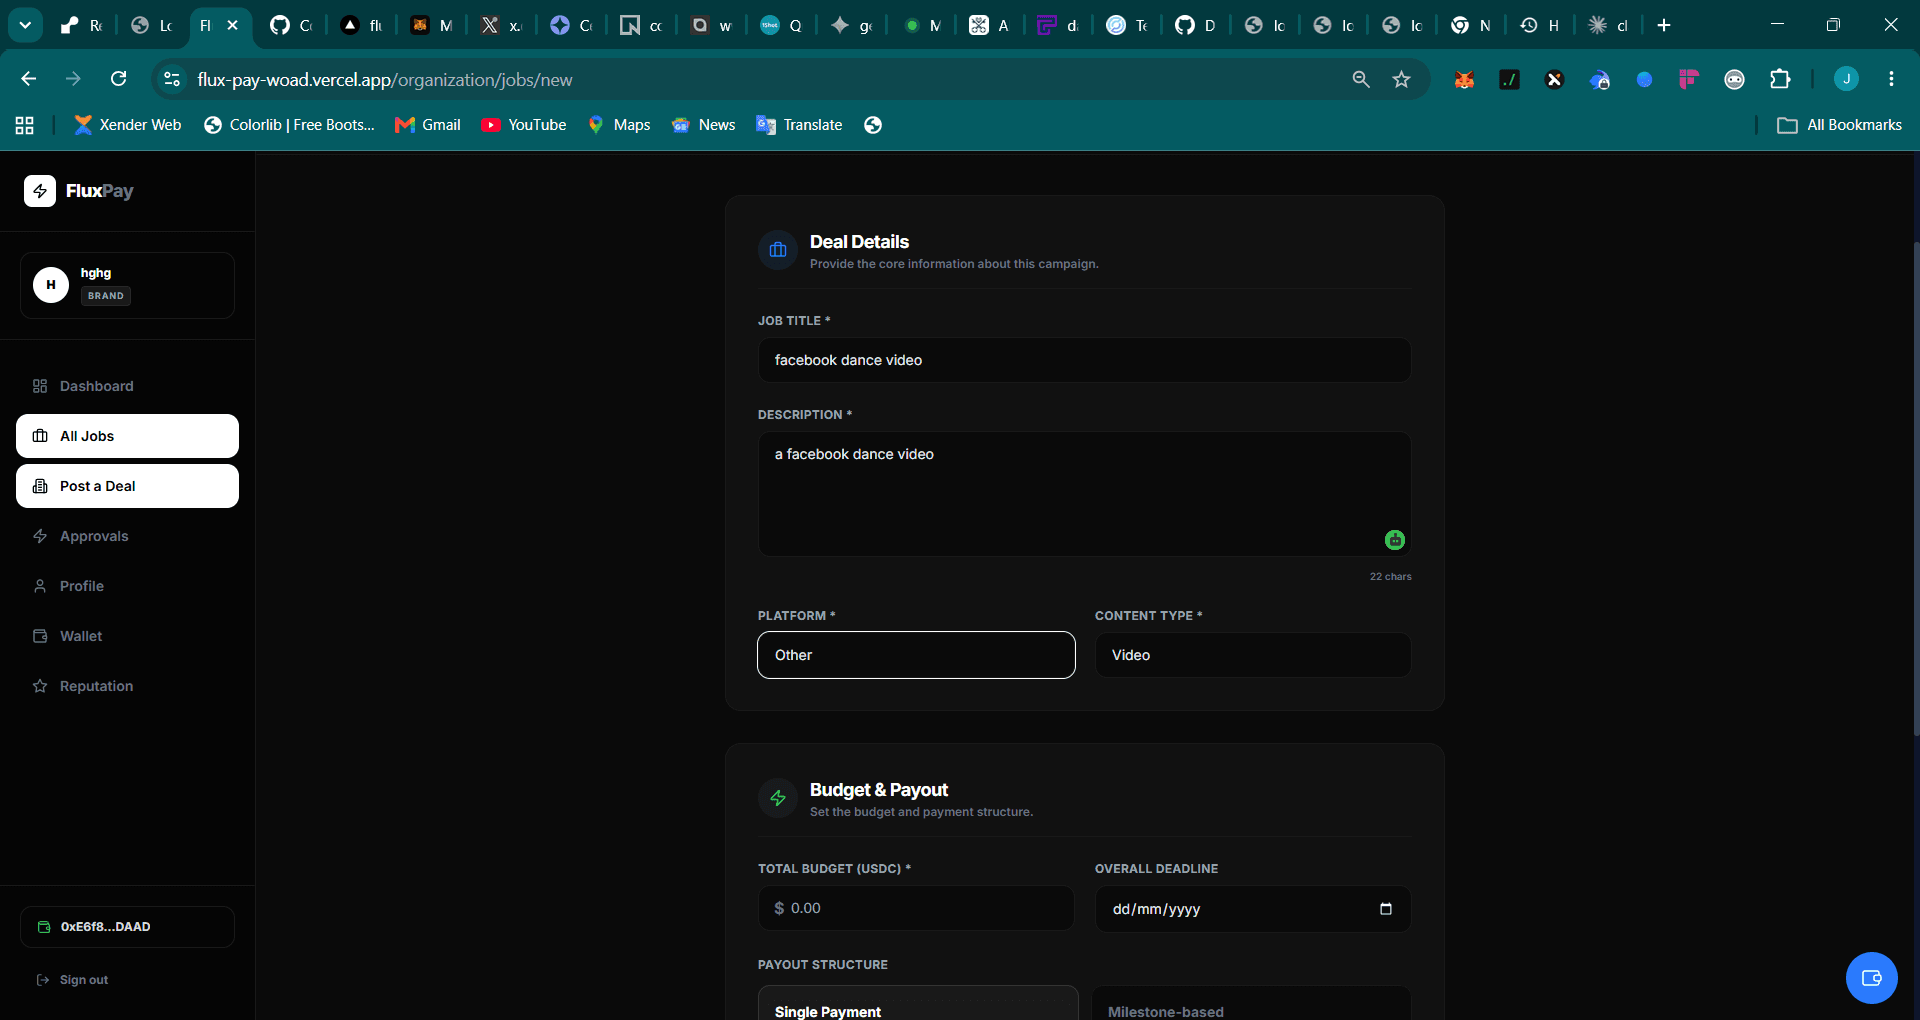Open the floating blue wallet button
Screen dimensions: 1920x1020
pyautogui.click(x=1871, y=978)
